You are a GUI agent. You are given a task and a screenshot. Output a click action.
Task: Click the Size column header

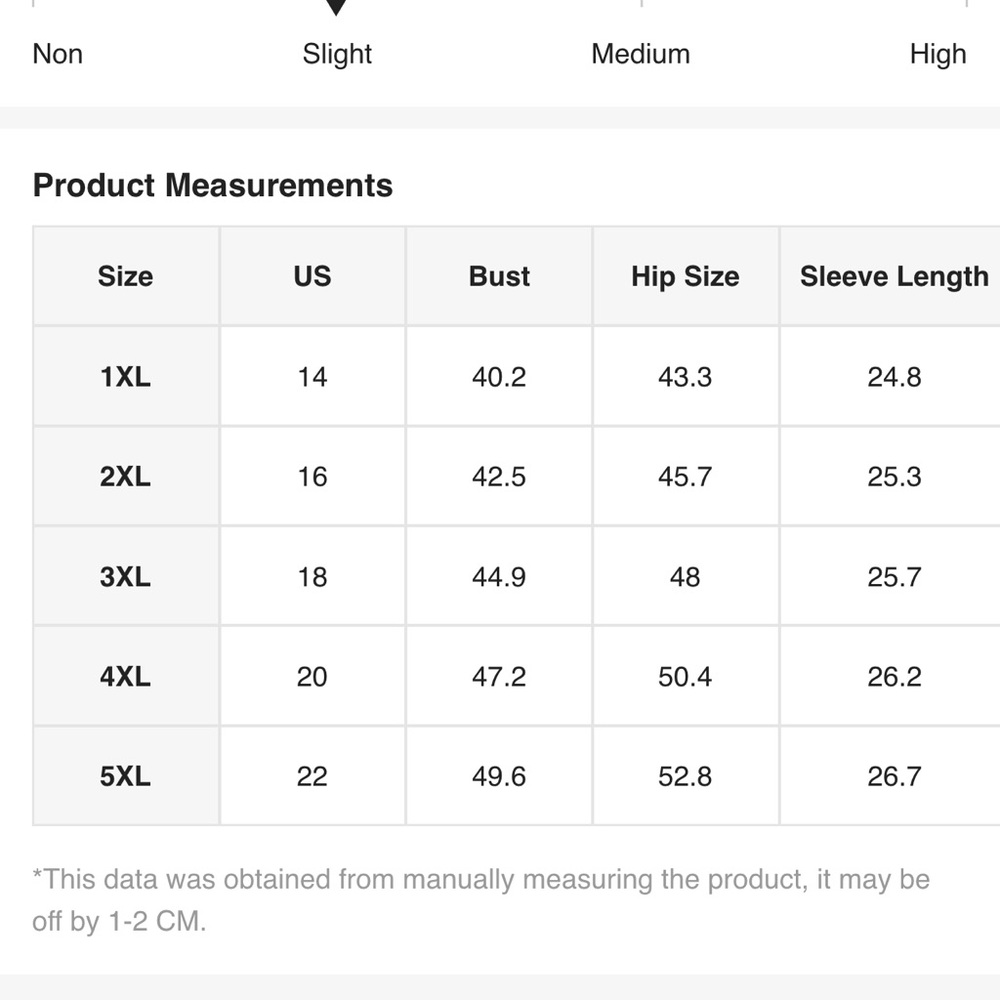pos(126,277)
